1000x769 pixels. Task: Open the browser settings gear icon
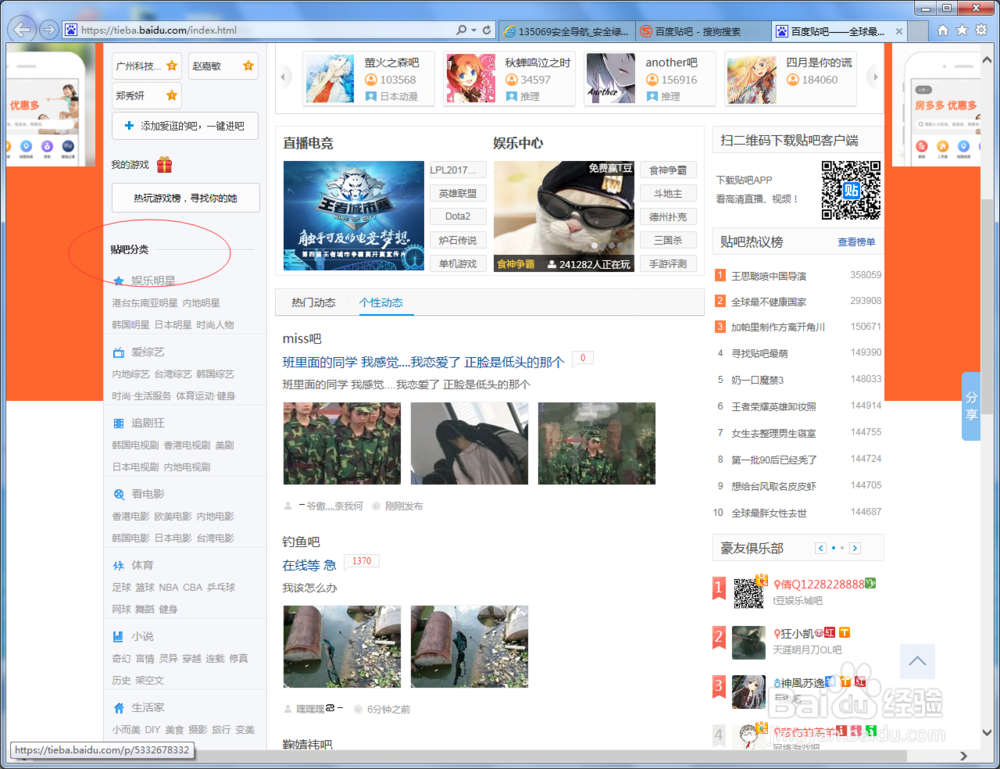[x=981, y=30]
